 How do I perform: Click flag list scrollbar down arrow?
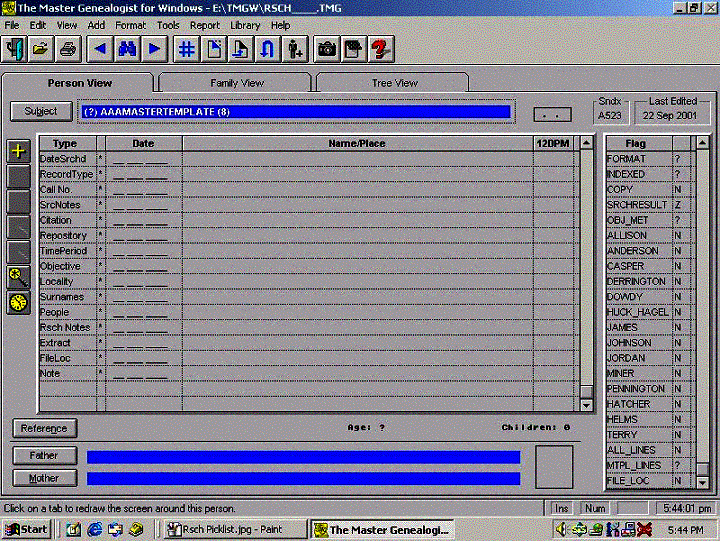click(703, 483)
